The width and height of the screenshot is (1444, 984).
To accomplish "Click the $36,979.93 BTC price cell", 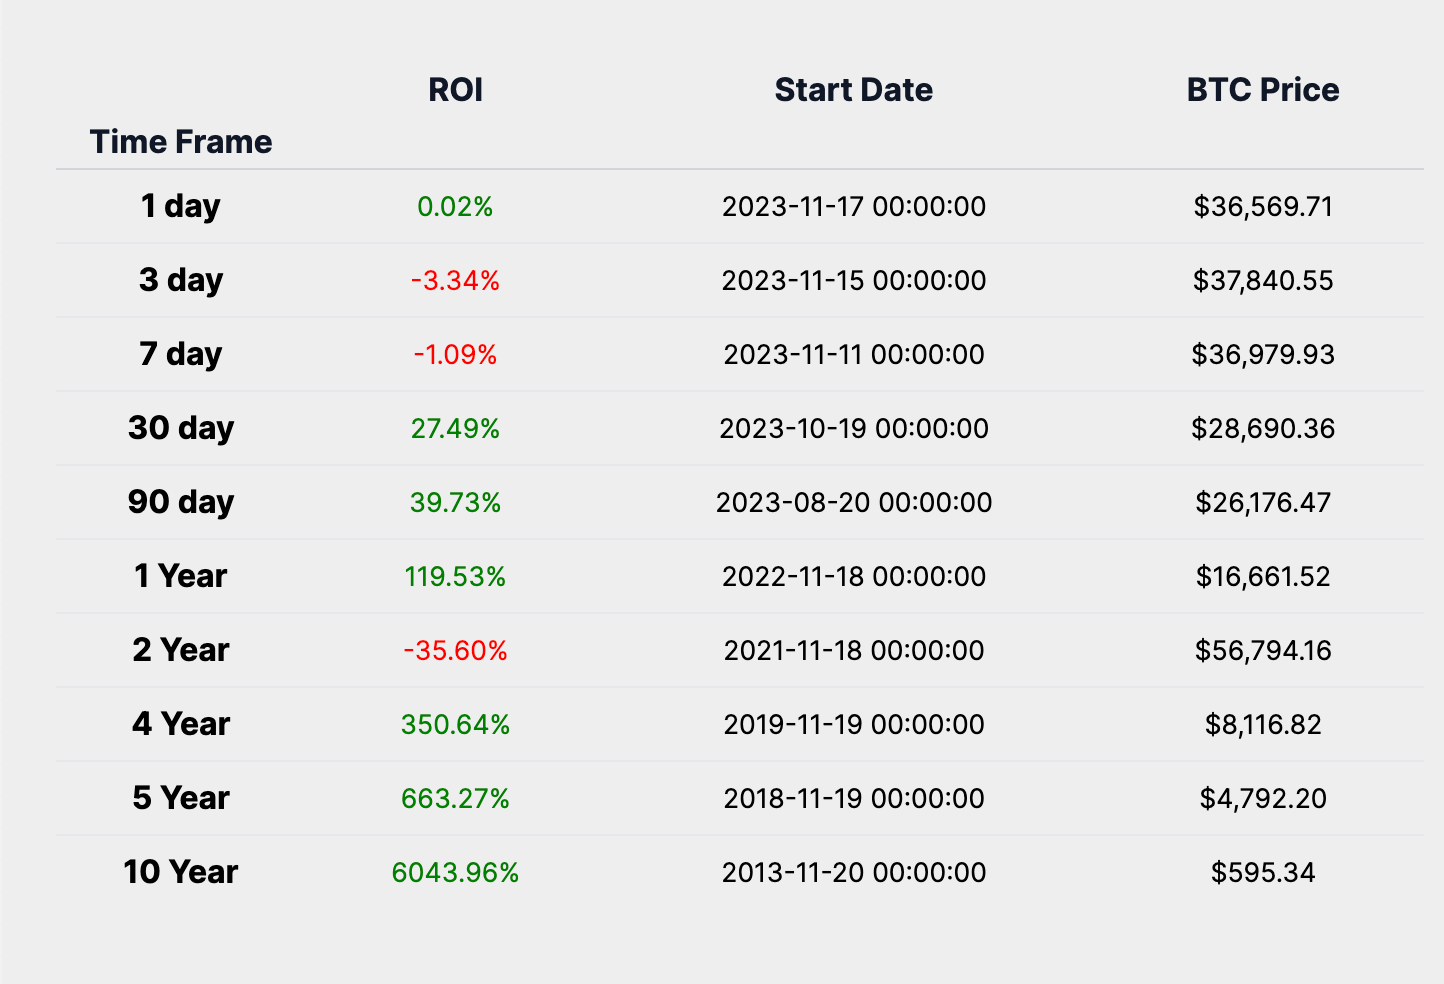I will click(x=1262, y=355).
